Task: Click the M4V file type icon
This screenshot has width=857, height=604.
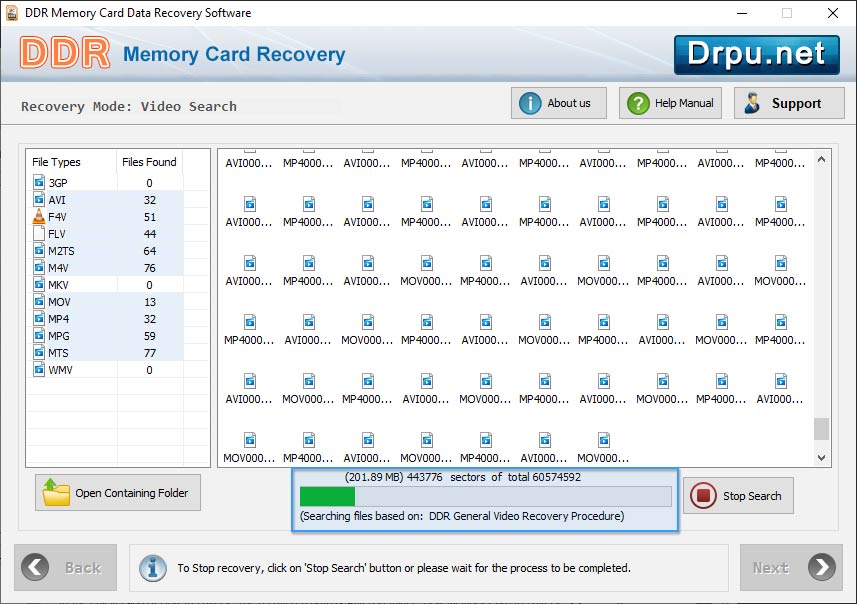Action: 39,267
